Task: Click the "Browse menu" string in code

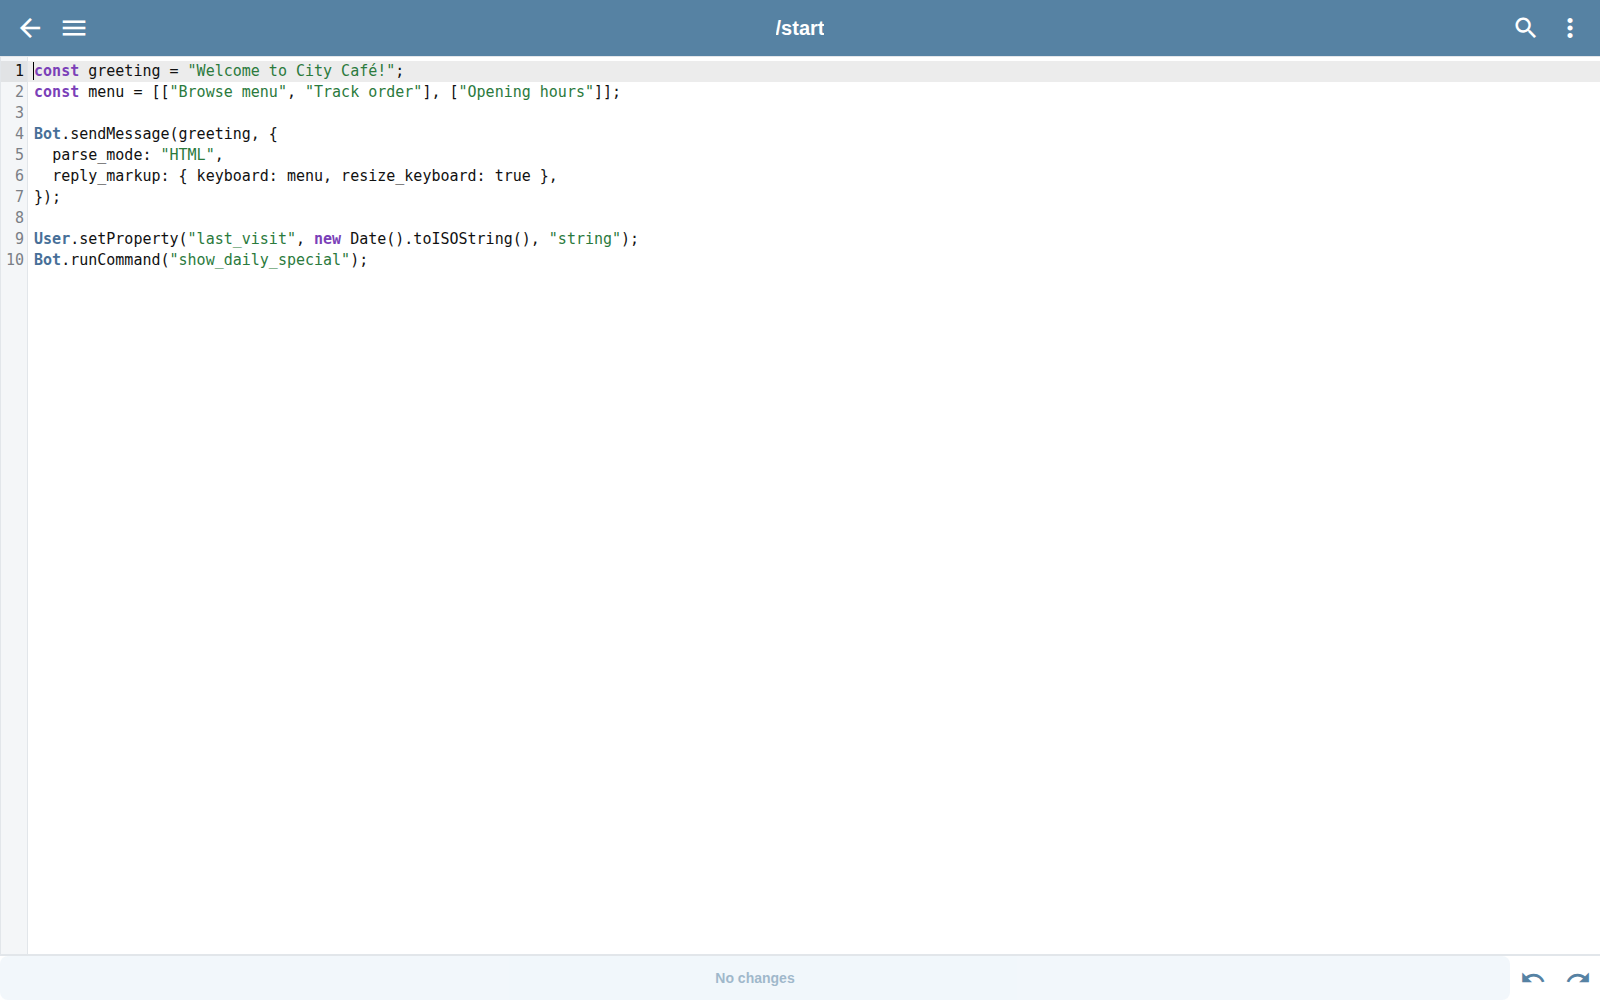Action: point(229,92)
